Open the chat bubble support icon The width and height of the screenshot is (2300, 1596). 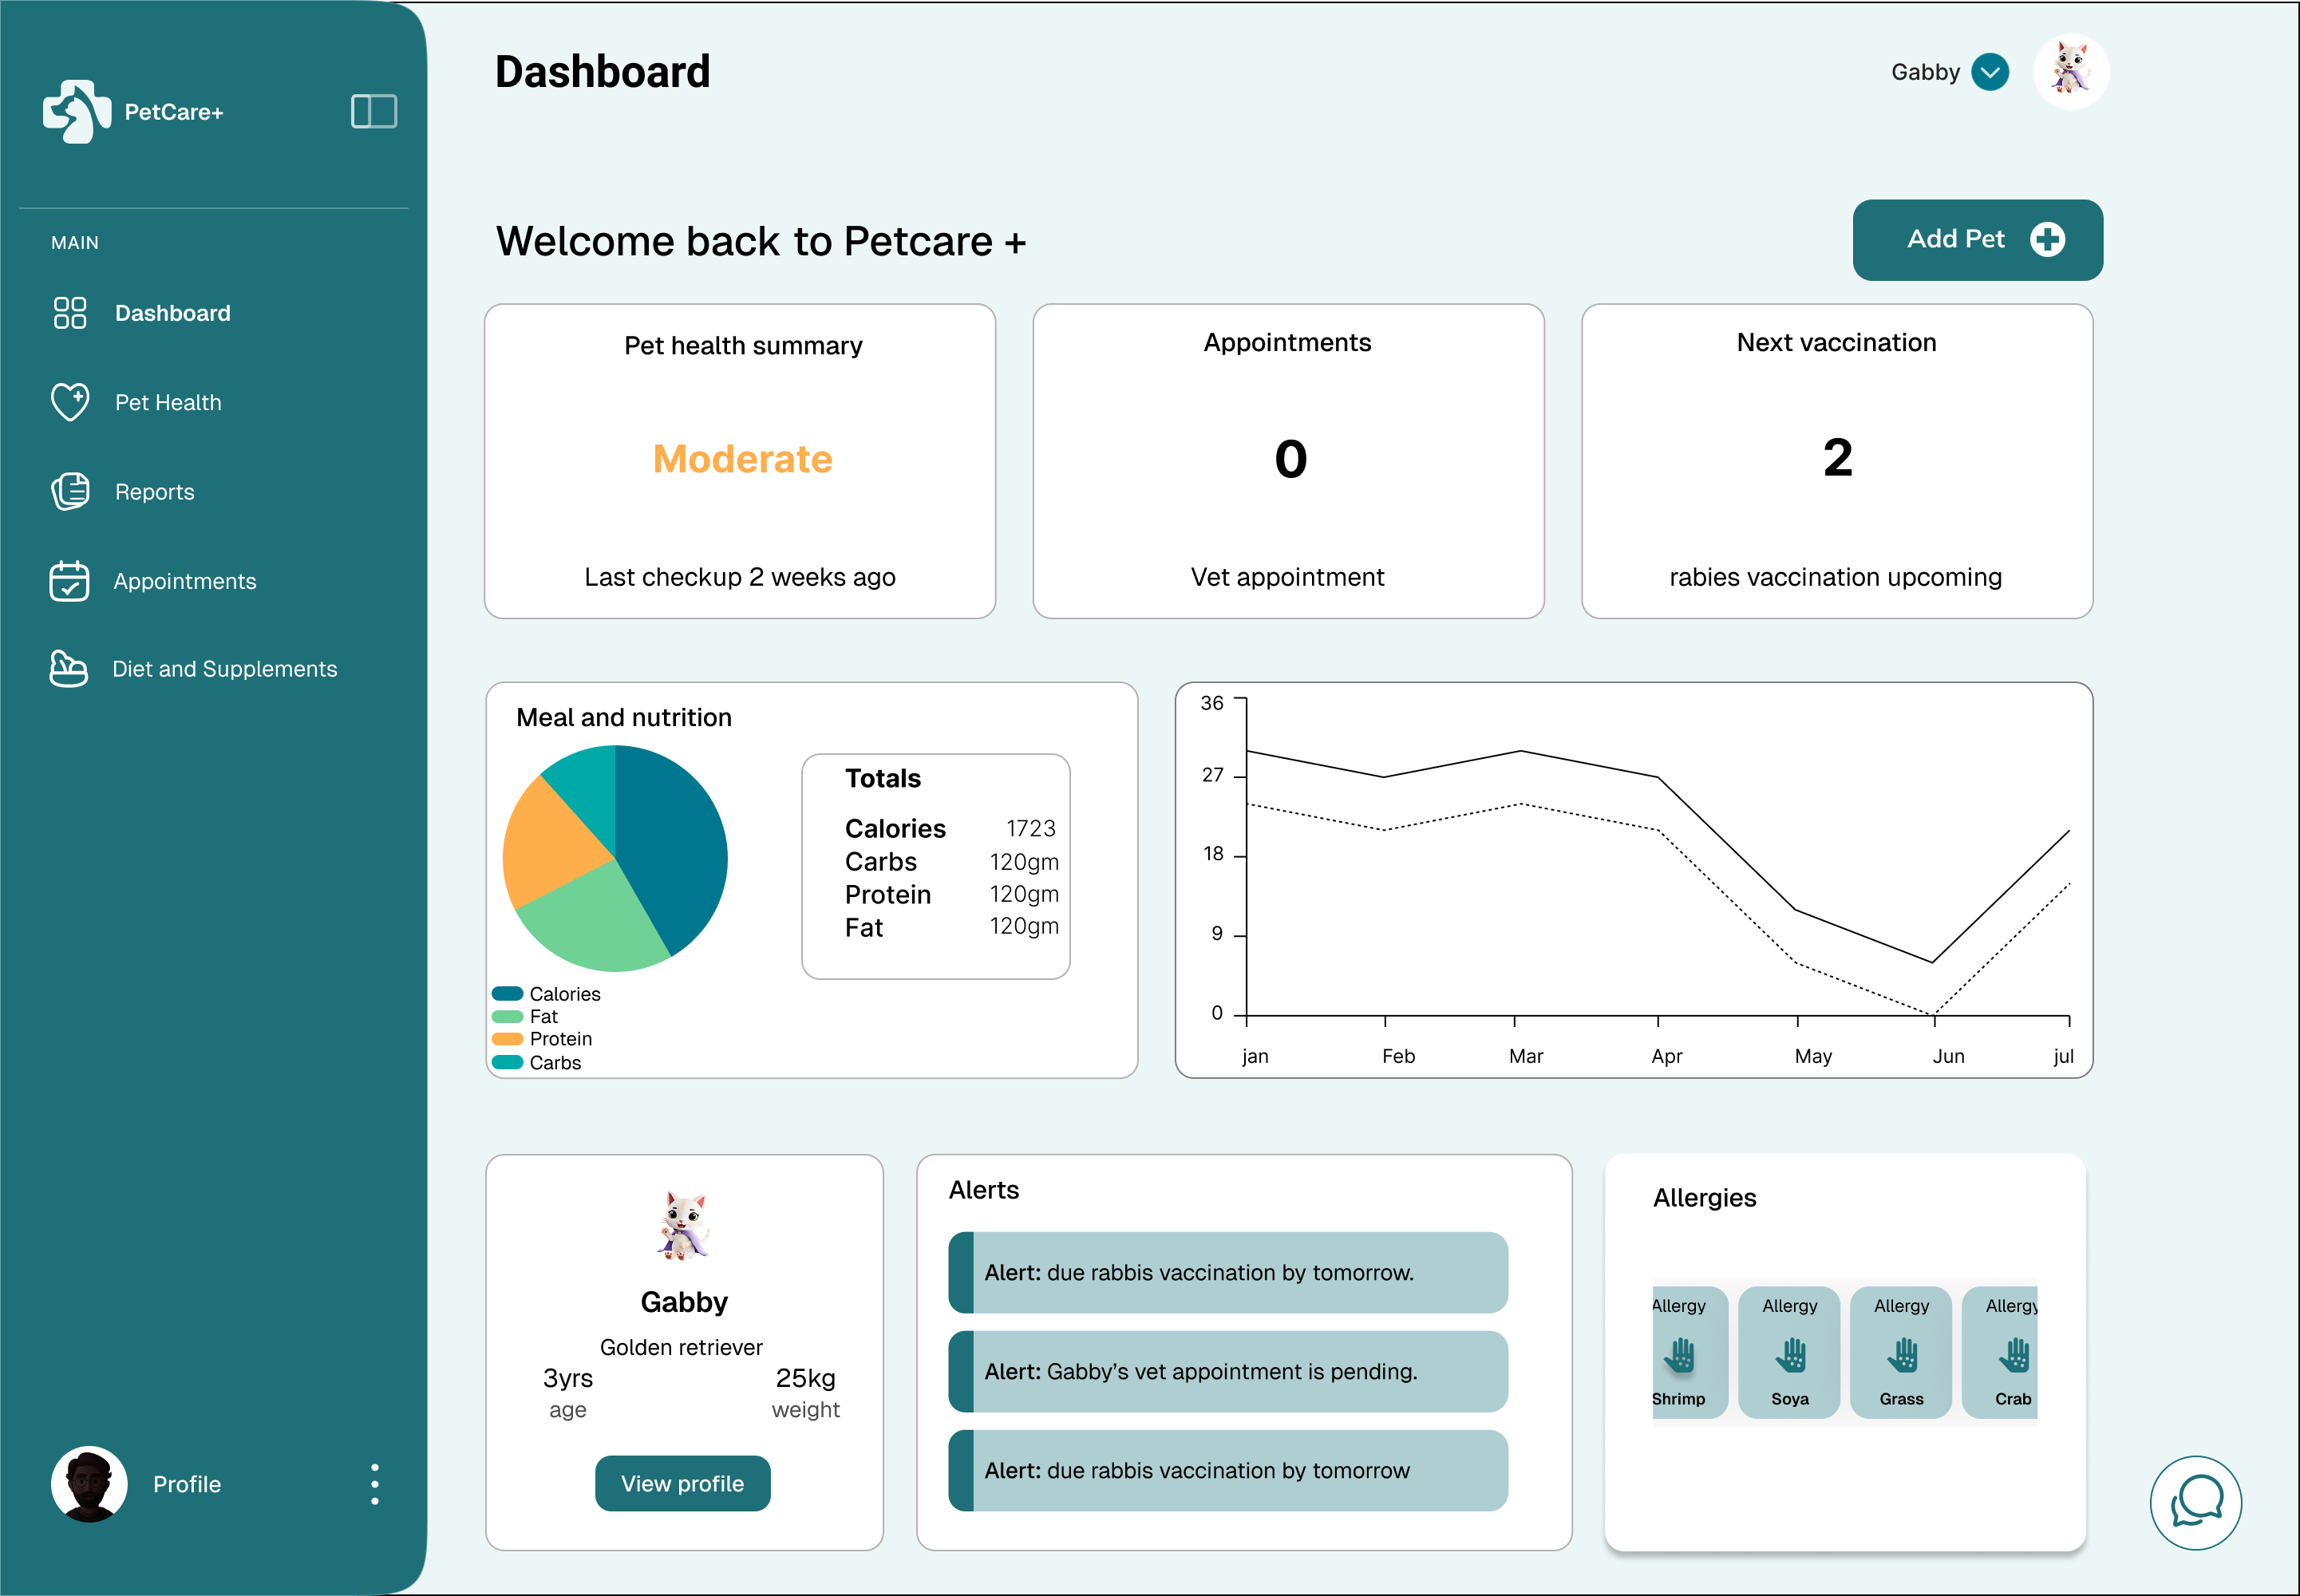point(2195,1502)
